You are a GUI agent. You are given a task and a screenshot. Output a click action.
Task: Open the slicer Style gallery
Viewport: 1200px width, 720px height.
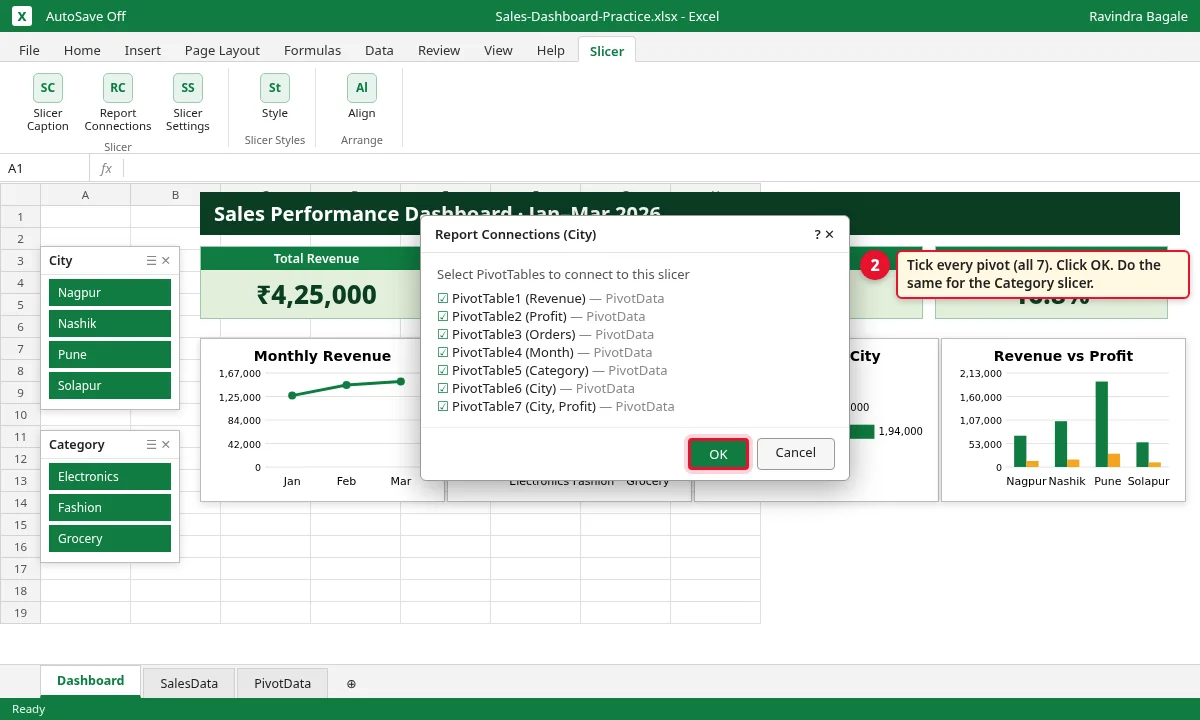tap(275, 97)
